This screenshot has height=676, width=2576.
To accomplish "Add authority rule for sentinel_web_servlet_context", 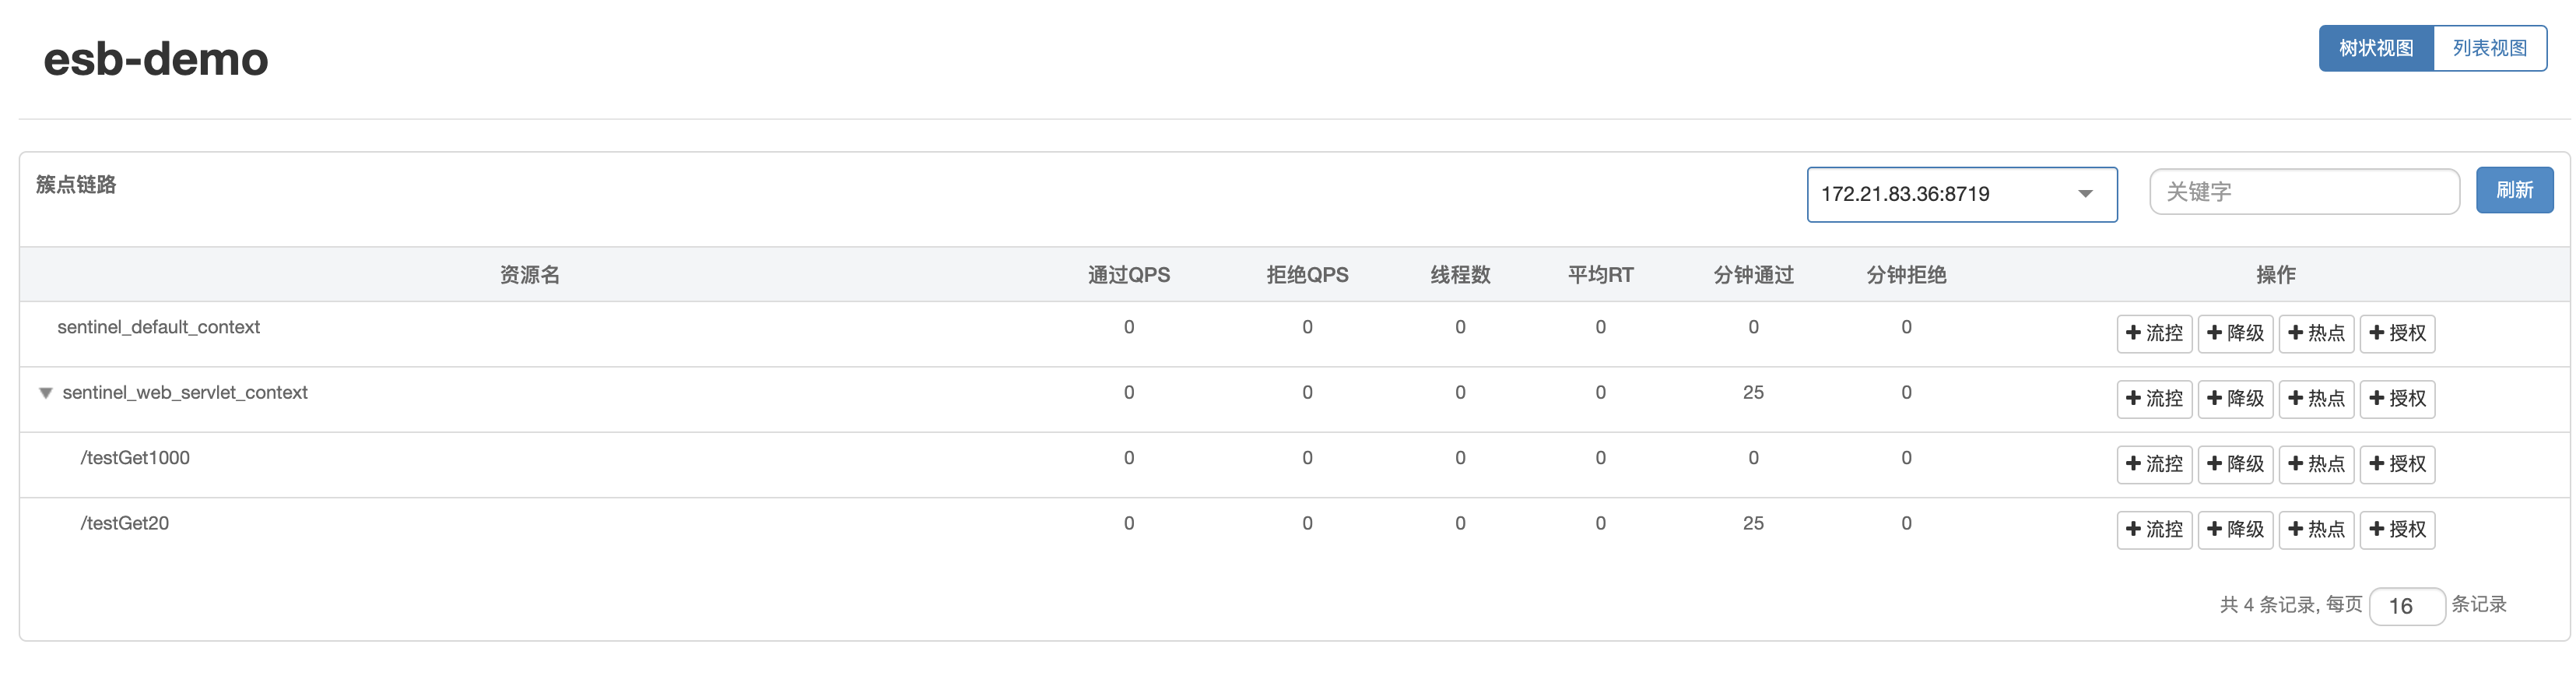I will click(x=2397, y=399).
